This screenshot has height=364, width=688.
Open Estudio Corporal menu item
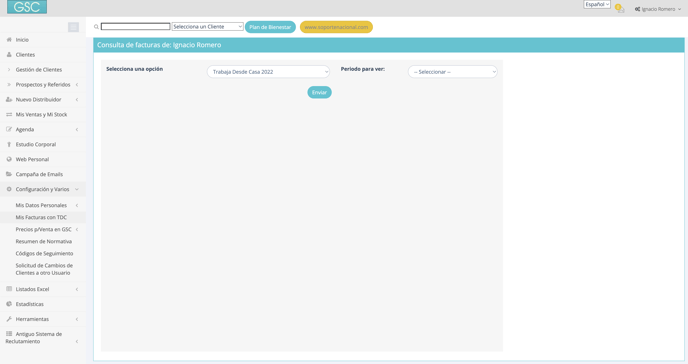click(x=36, y=144)
